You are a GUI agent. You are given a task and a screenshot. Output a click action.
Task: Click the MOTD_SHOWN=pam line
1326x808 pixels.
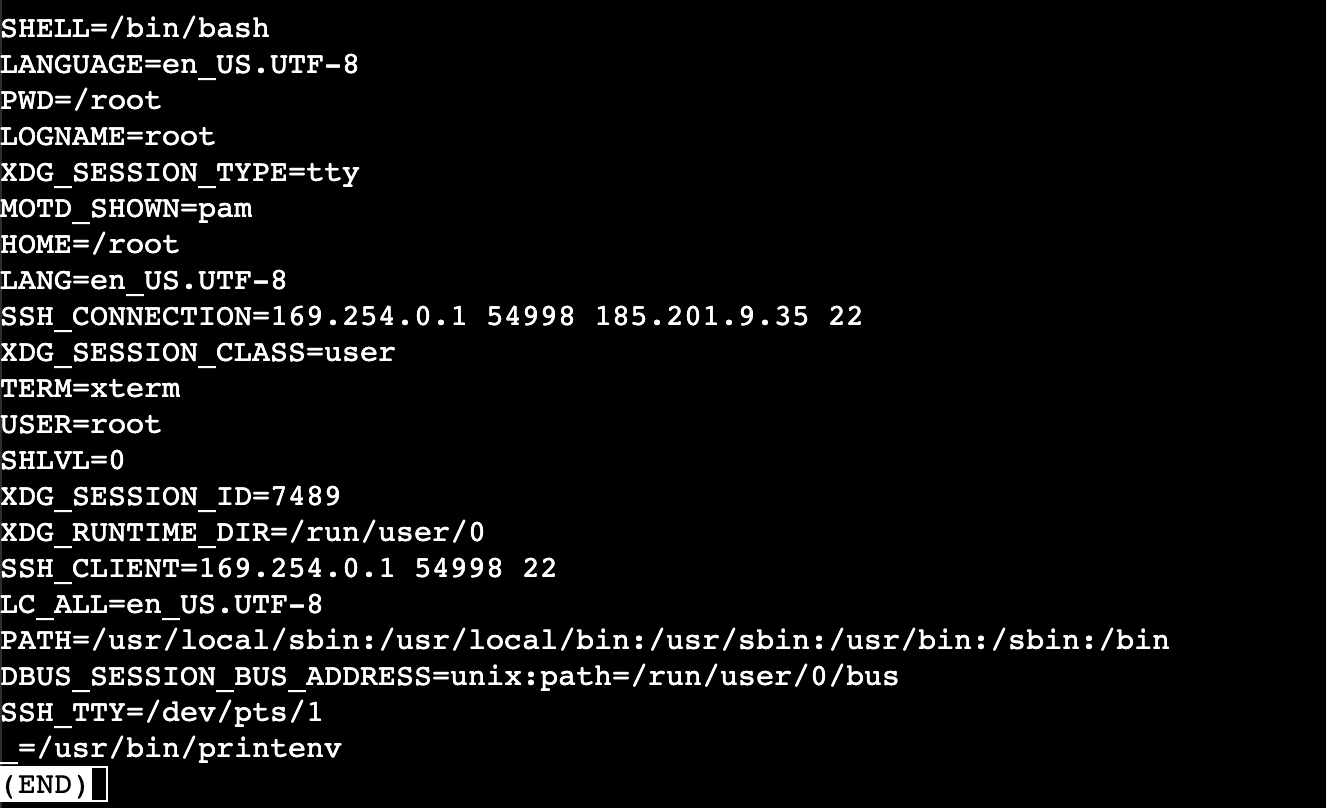[126, 208]
